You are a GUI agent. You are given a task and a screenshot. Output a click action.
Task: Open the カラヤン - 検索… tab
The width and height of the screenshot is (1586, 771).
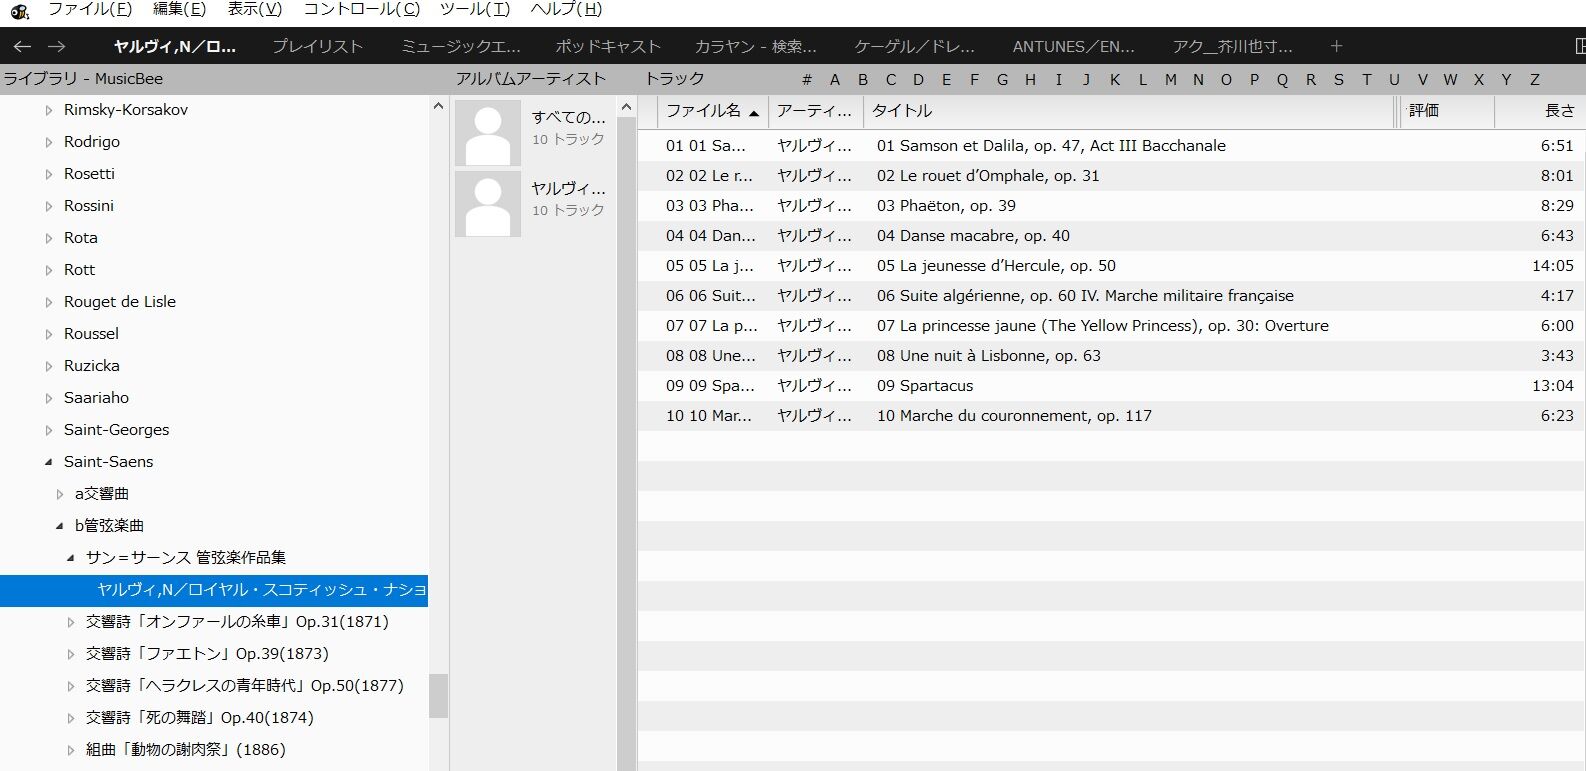(756, 46)
